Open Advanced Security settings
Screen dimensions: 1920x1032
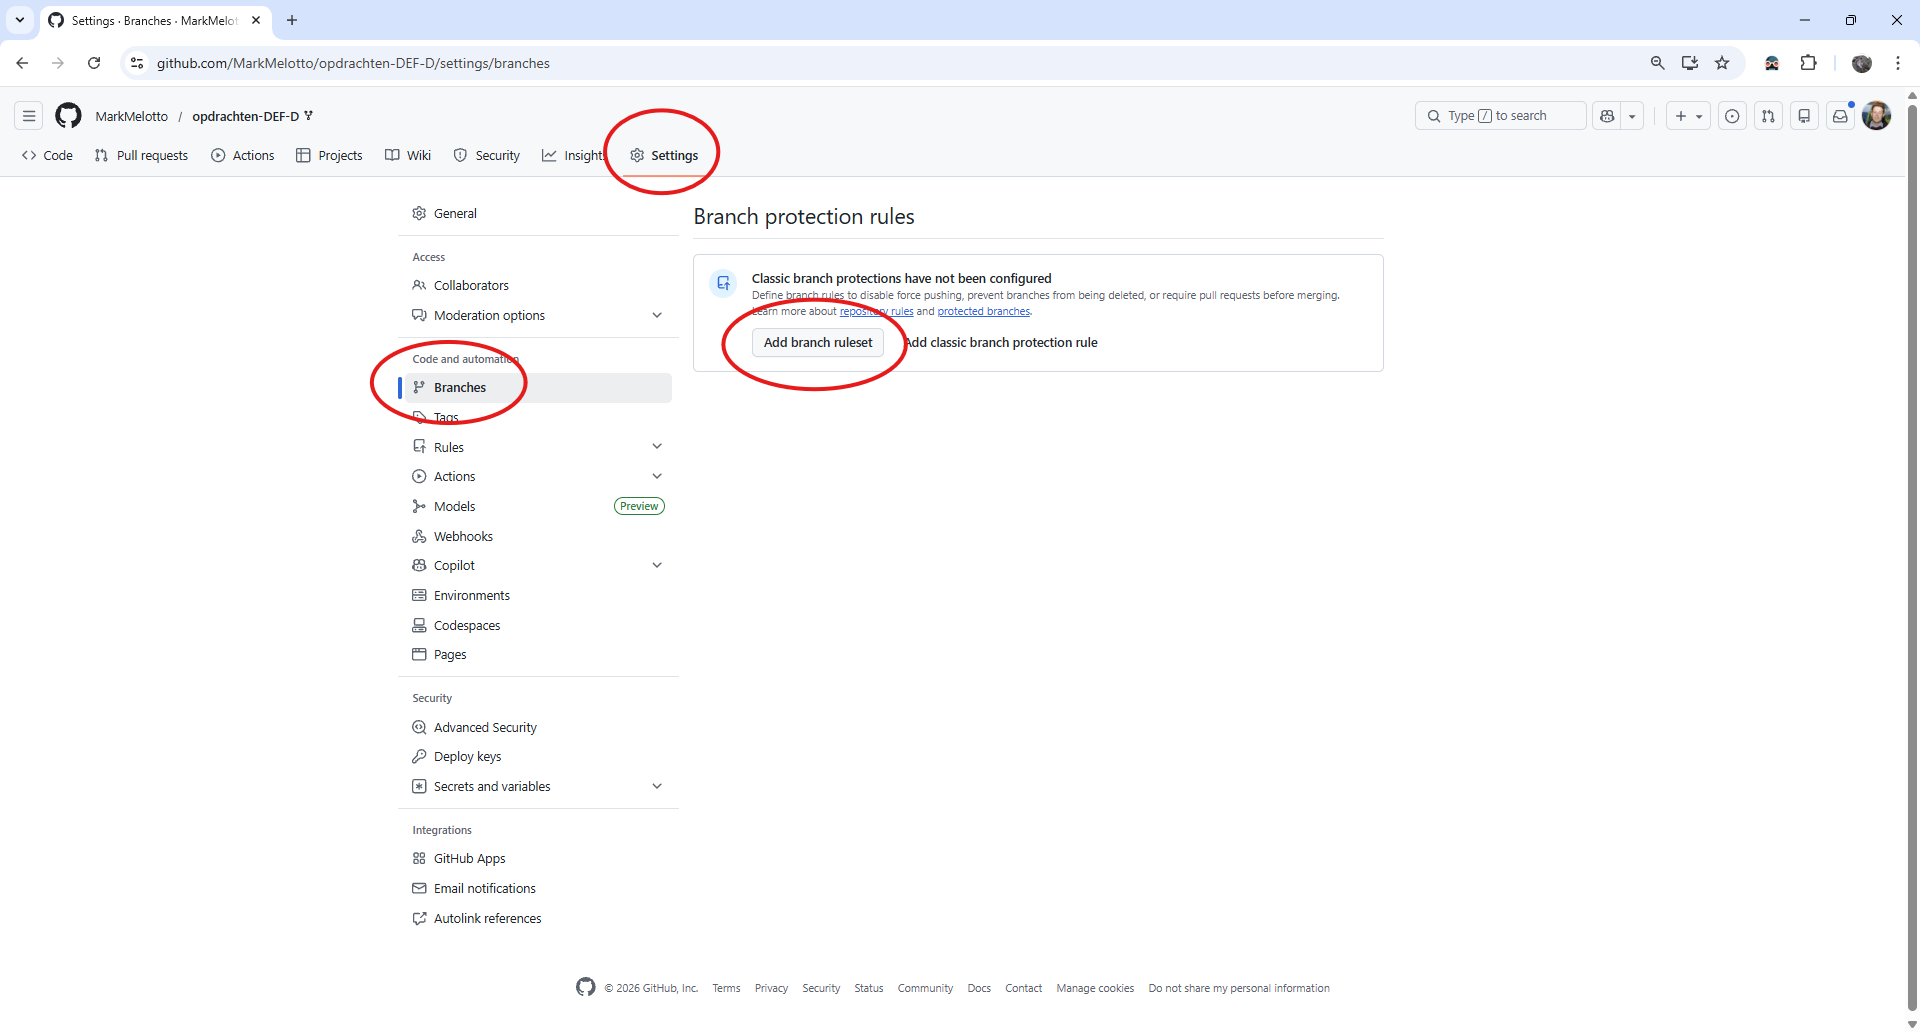coord(538,727)
